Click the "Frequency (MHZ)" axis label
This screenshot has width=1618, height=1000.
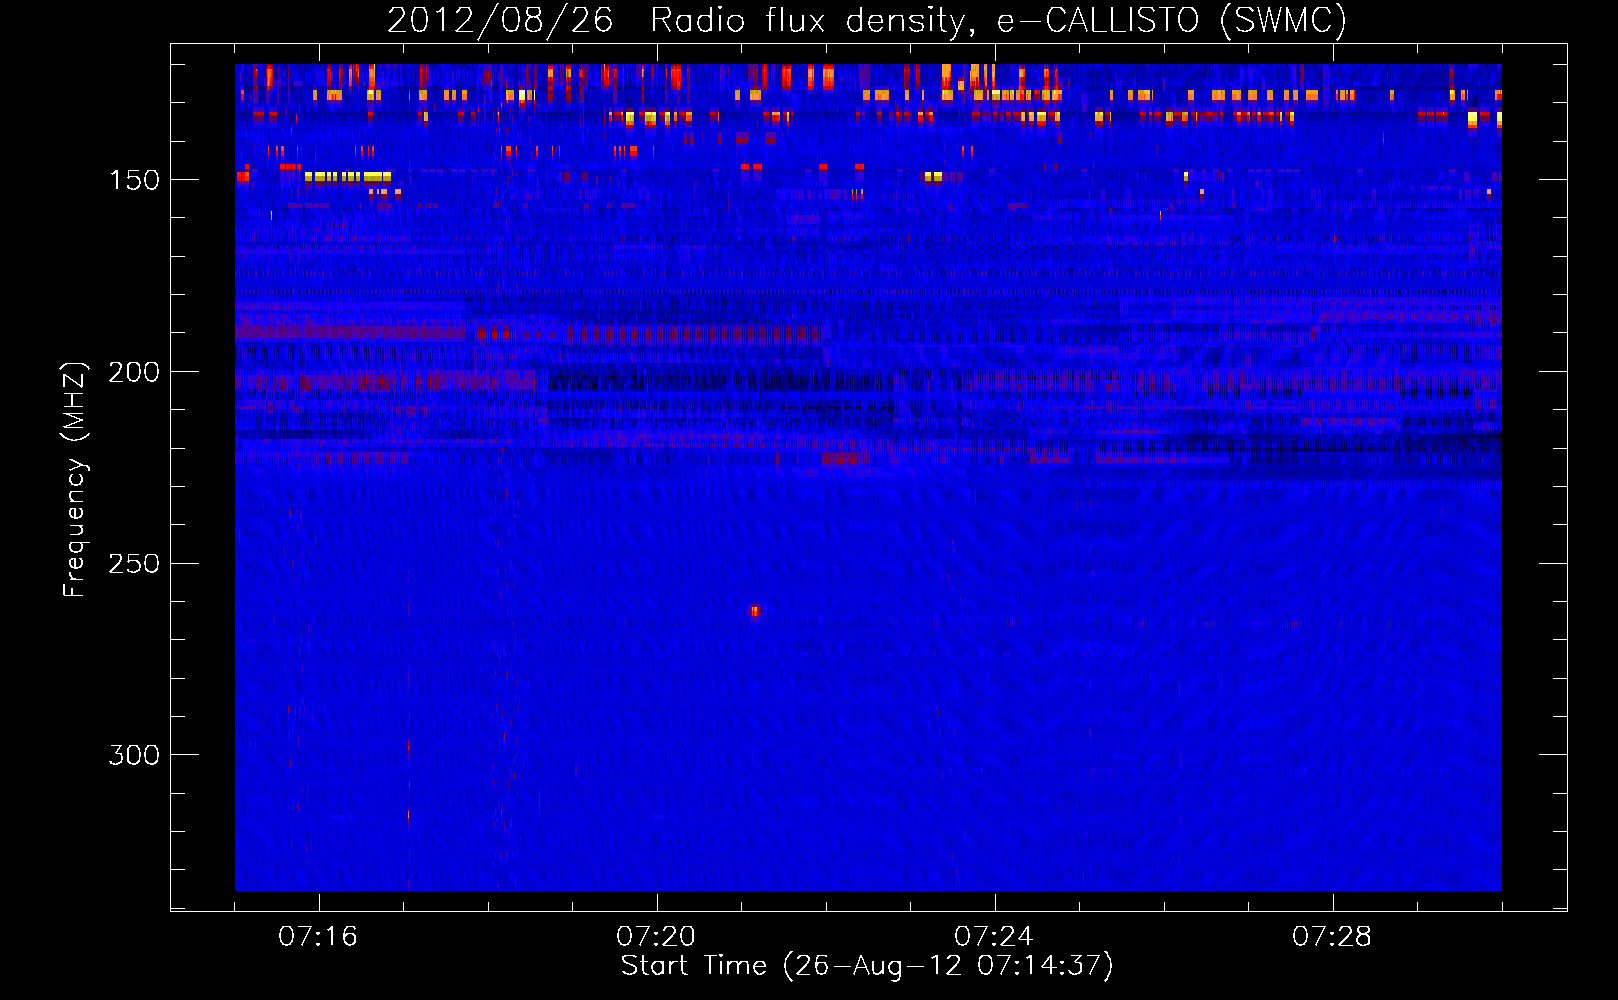[75, 479]
